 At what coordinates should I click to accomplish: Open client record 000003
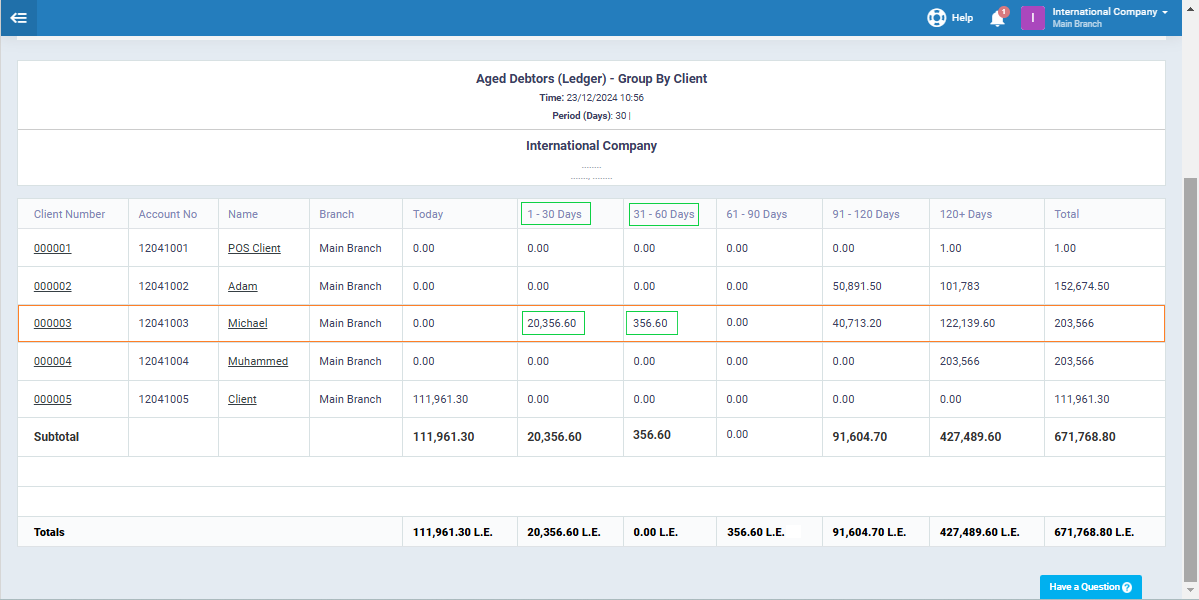point(52,323)
